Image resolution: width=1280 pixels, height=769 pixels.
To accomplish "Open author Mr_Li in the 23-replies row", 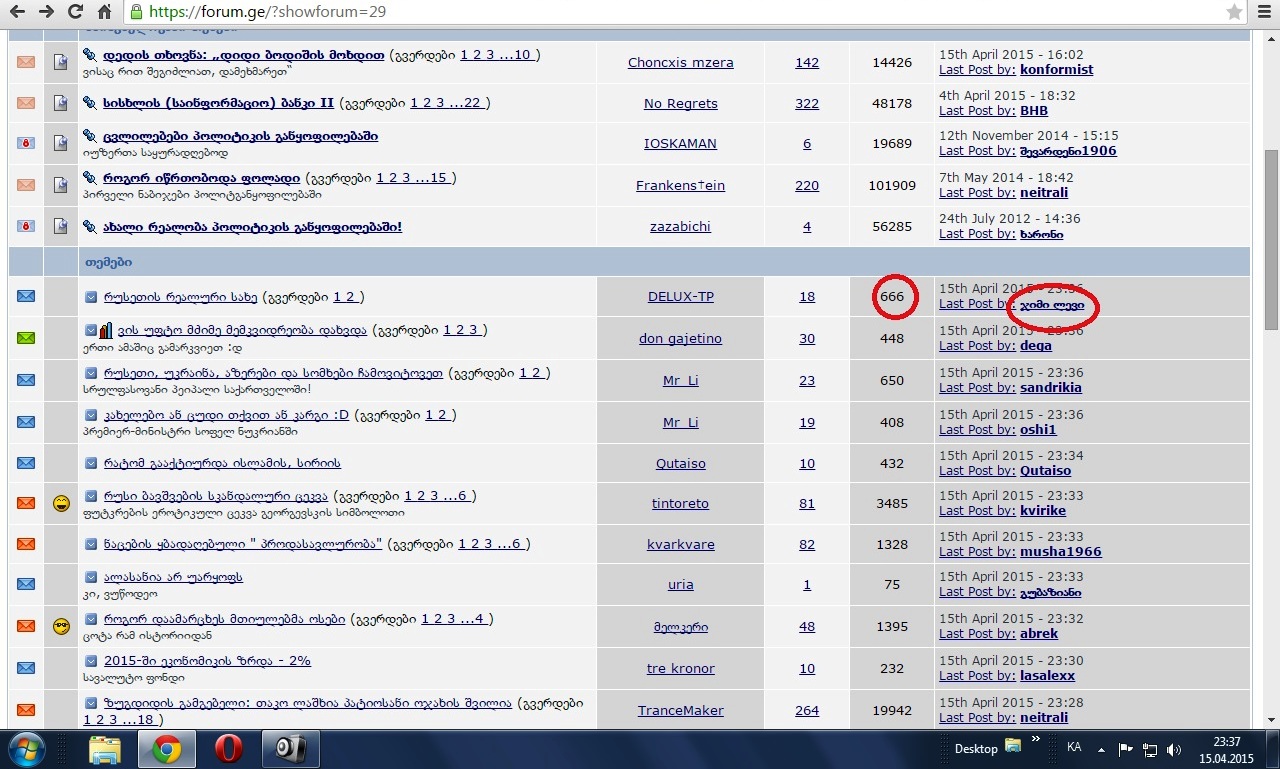I will [x=680, y=380].
